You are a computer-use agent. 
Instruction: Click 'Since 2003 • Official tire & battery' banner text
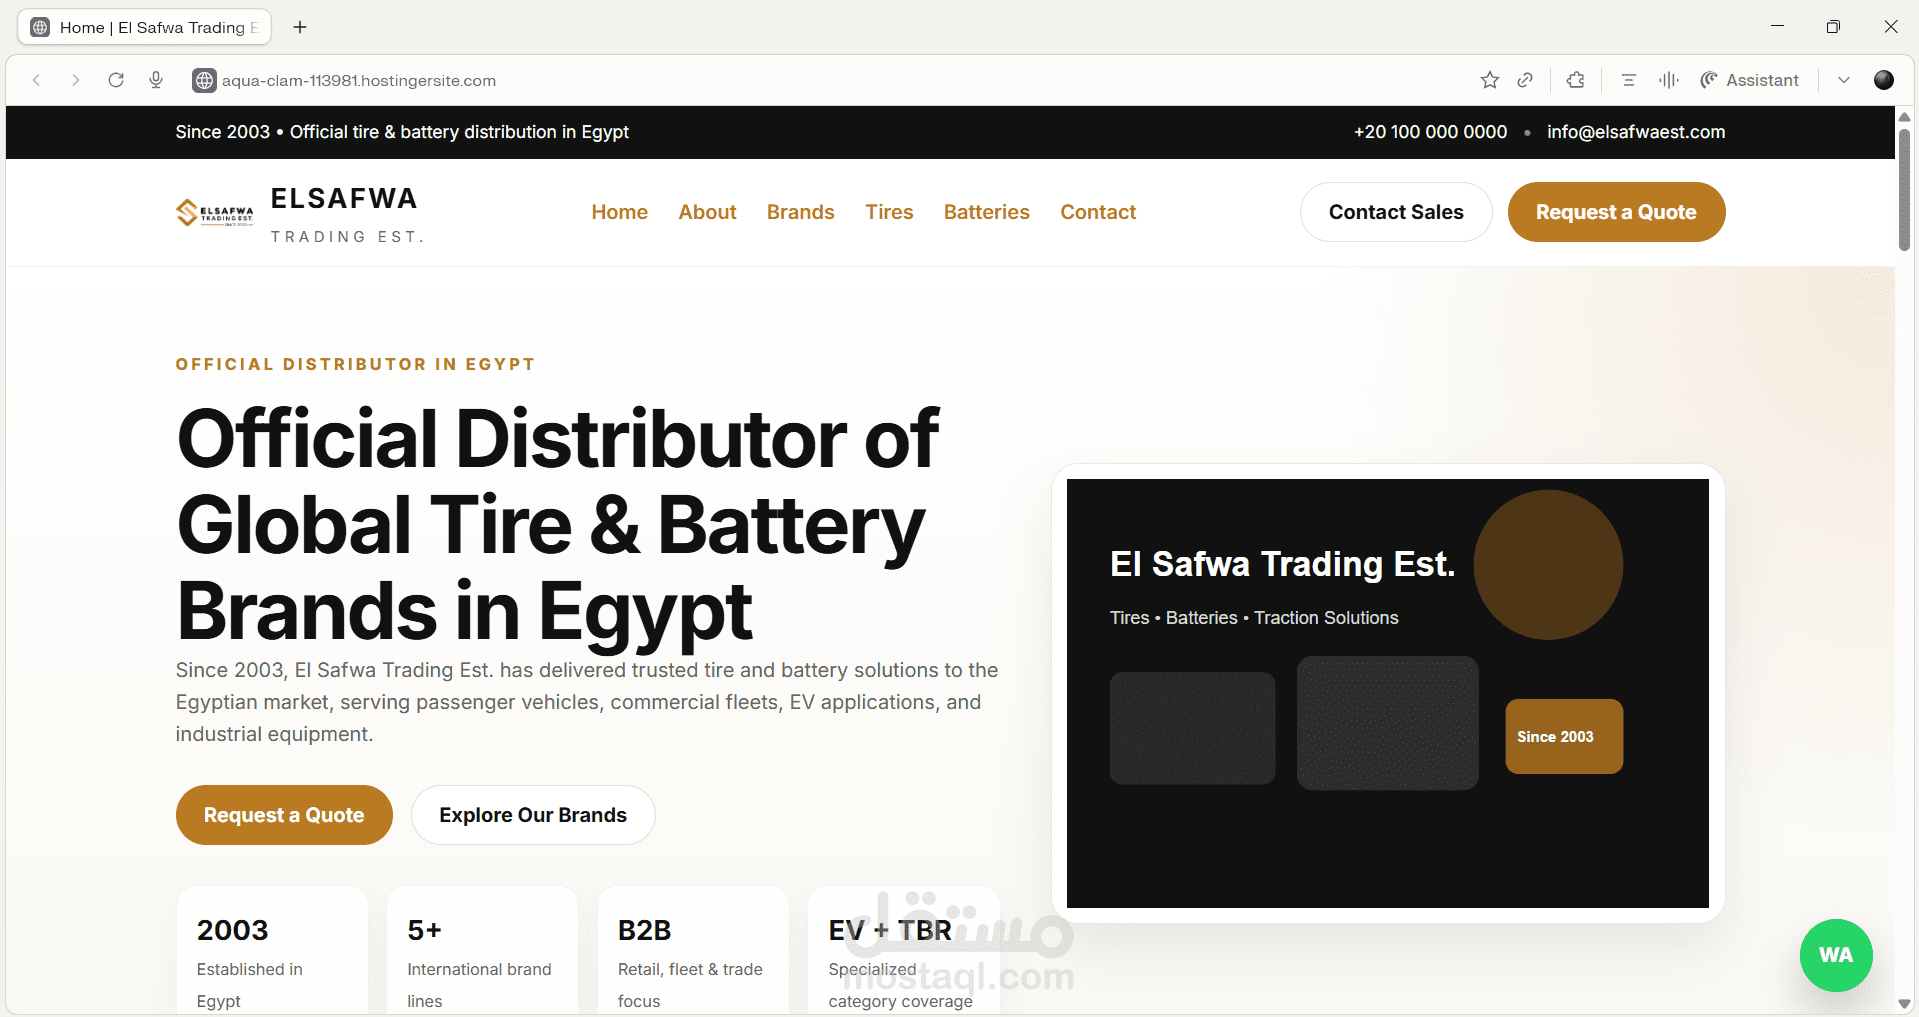402,132
